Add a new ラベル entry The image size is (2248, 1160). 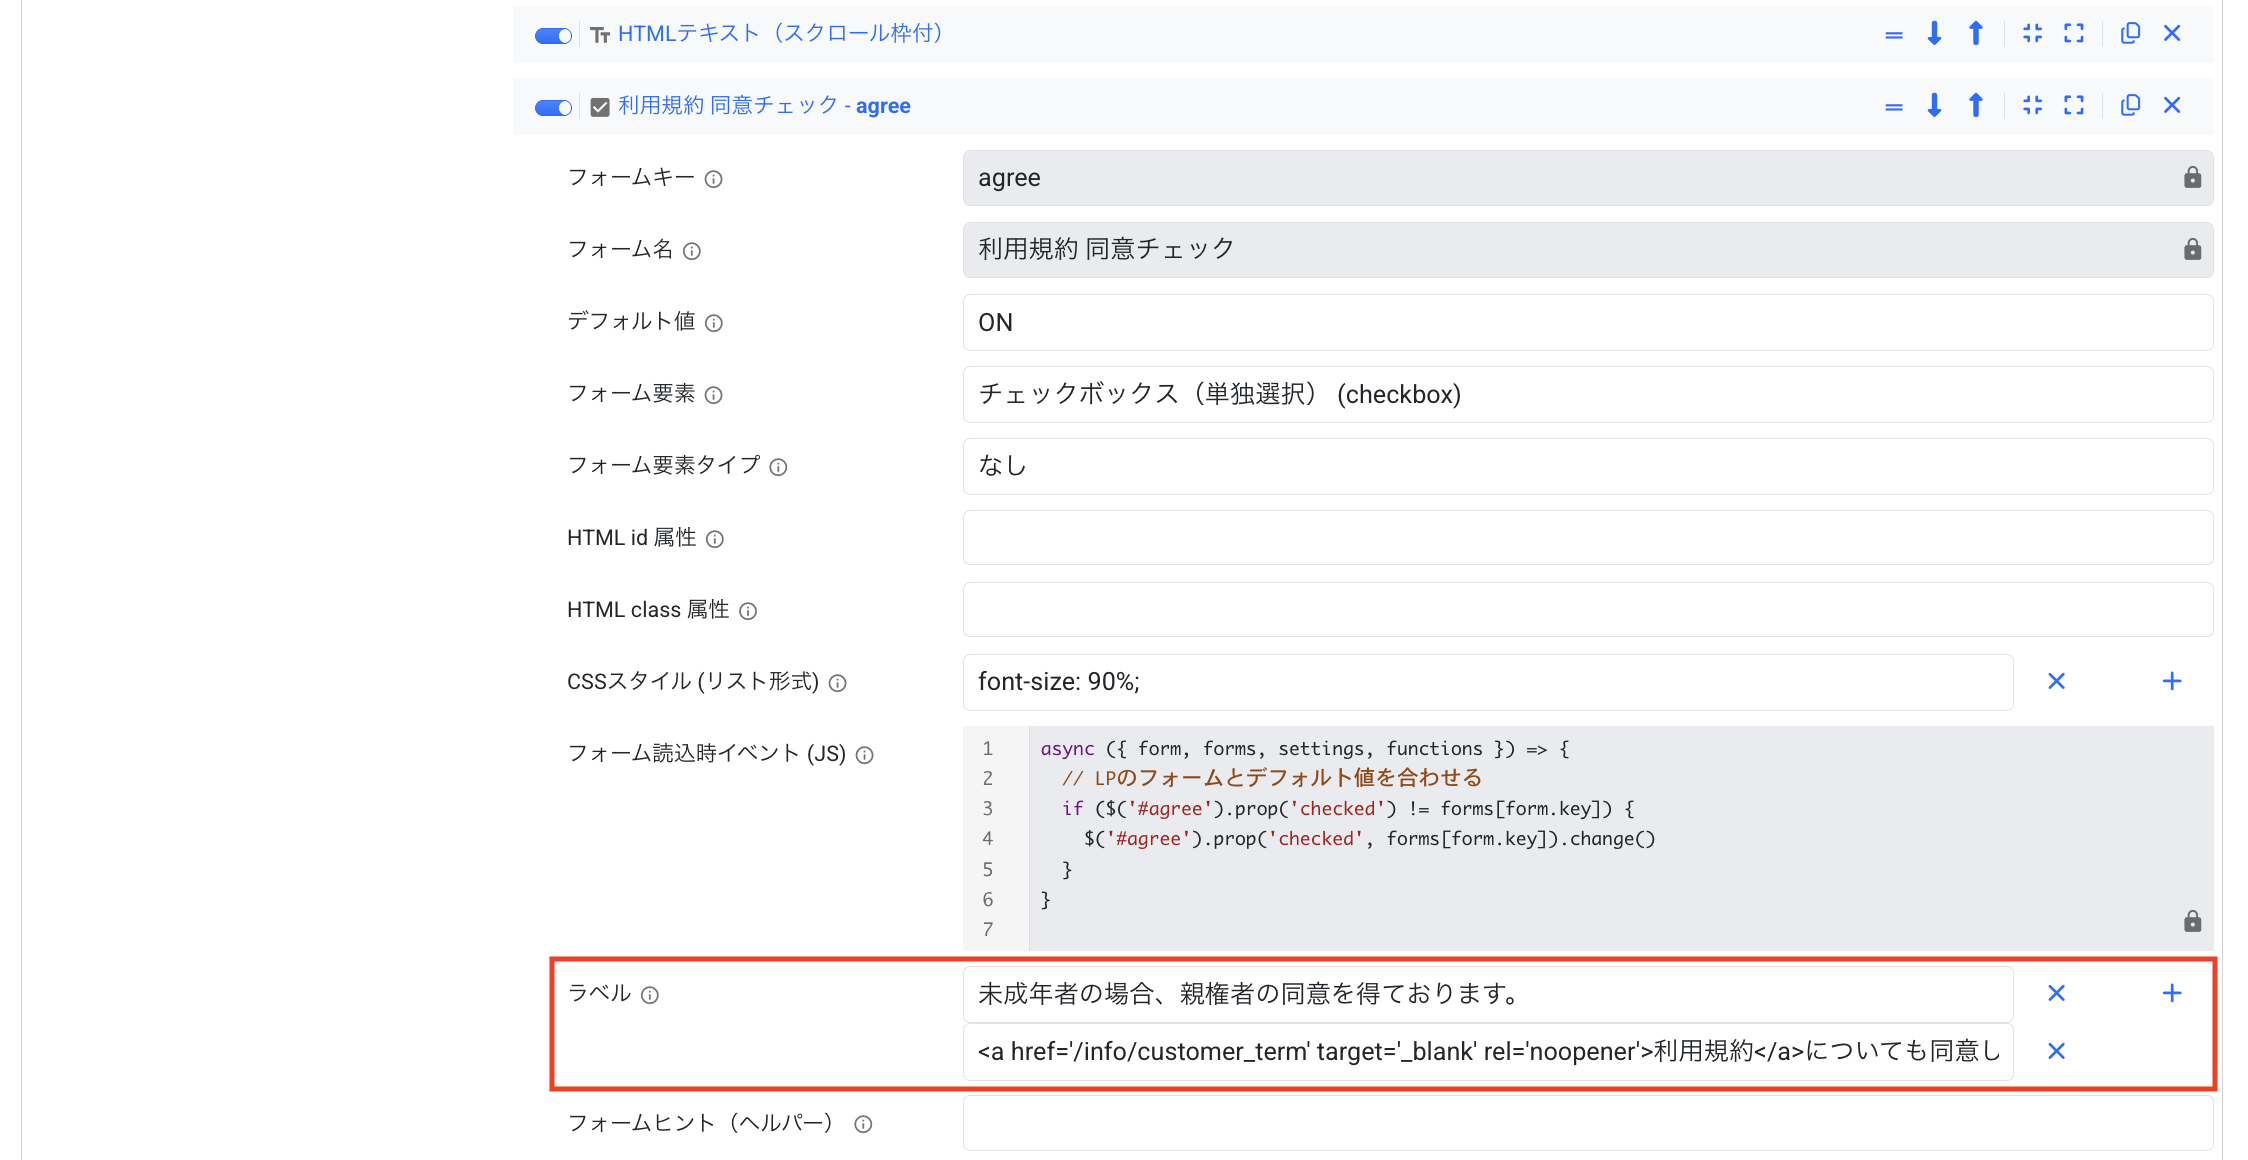point(2172,993)
